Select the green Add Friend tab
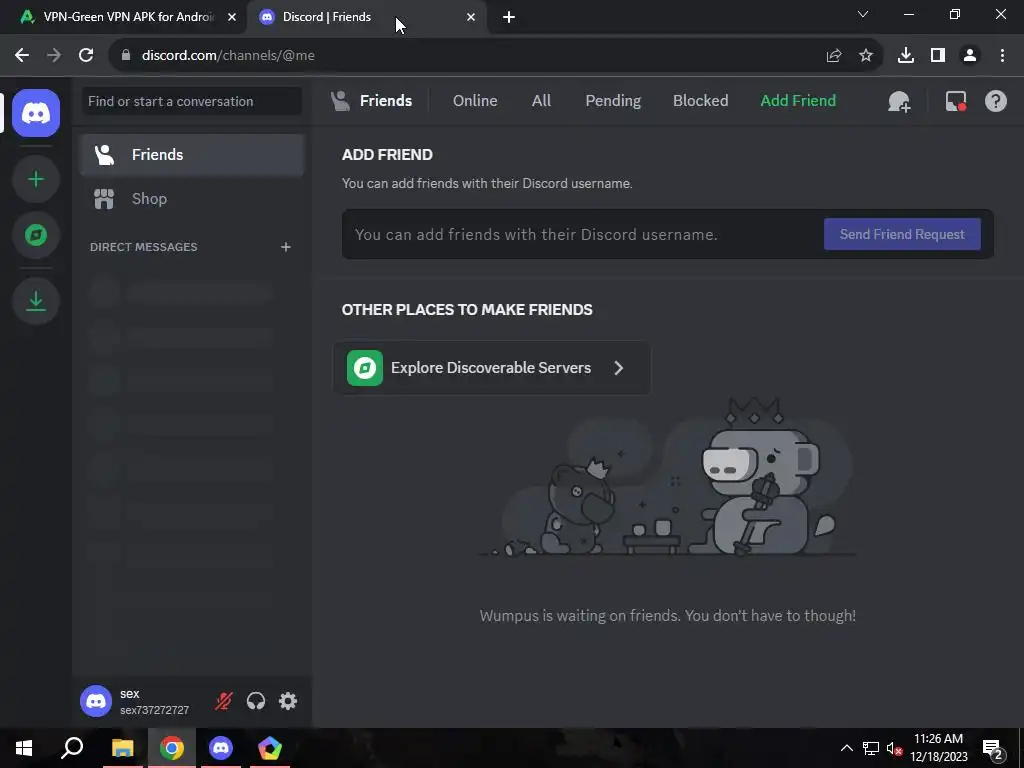Viewport: 1024px width, 768px height. [x=798, y=101]
